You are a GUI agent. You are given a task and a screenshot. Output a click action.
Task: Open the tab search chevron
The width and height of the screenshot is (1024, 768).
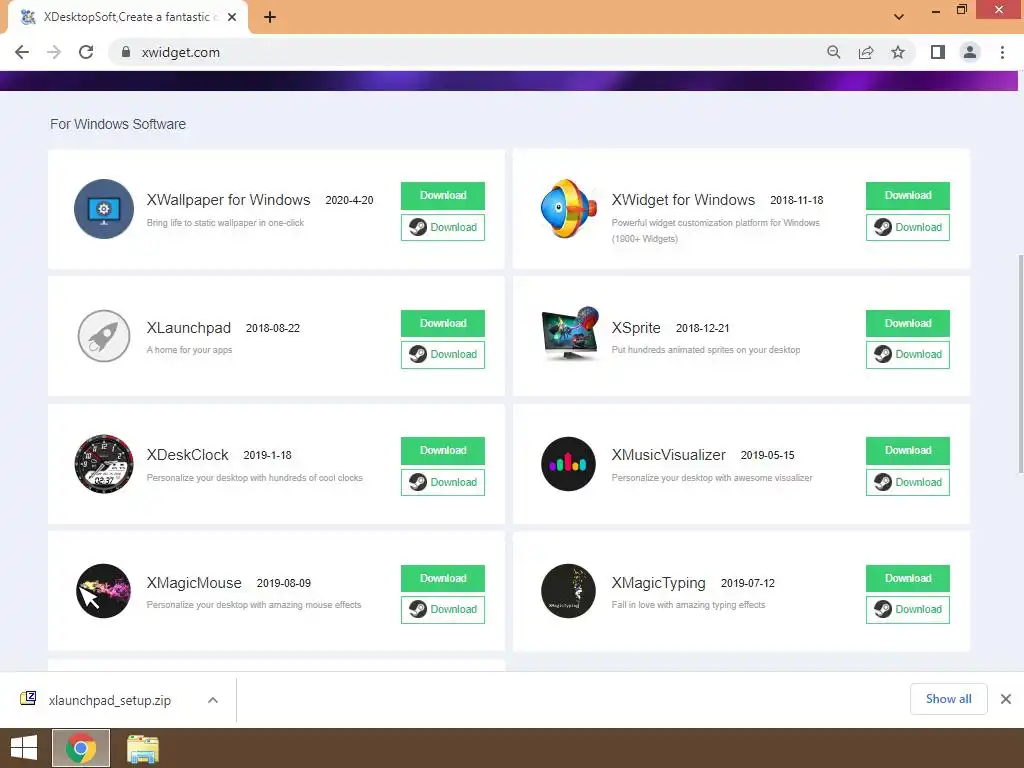tap(899, 17)
